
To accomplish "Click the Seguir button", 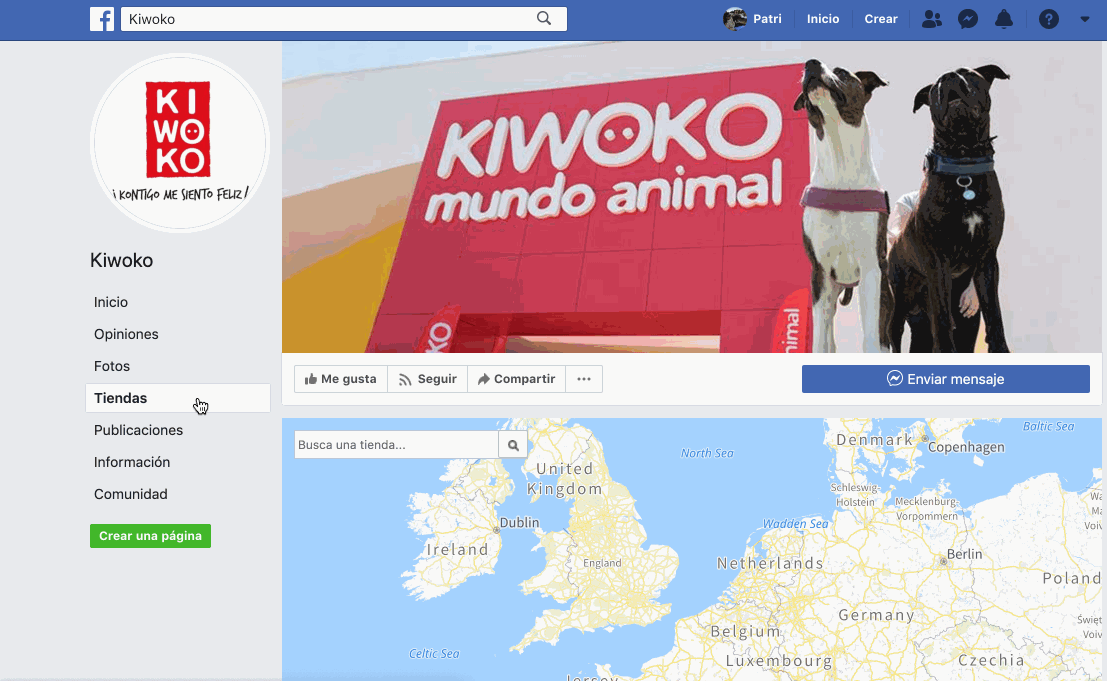I will [x=427, y=379].
